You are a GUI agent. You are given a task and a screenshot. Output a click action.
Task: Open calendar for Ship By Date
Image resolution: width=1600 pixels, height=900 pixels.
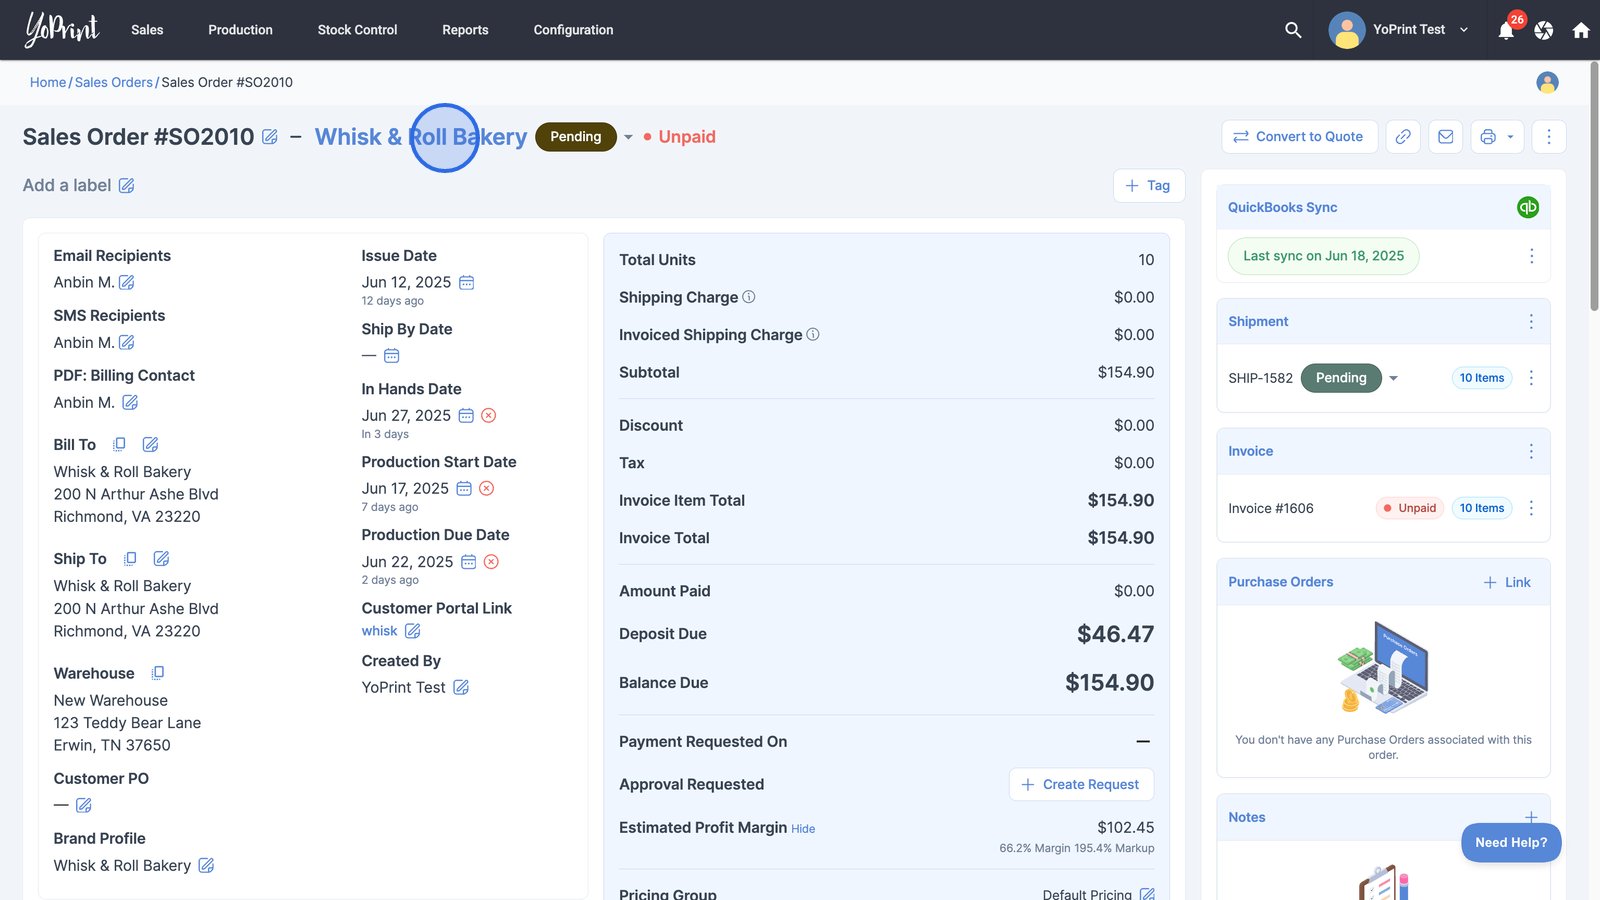click(x=392, y=356)
